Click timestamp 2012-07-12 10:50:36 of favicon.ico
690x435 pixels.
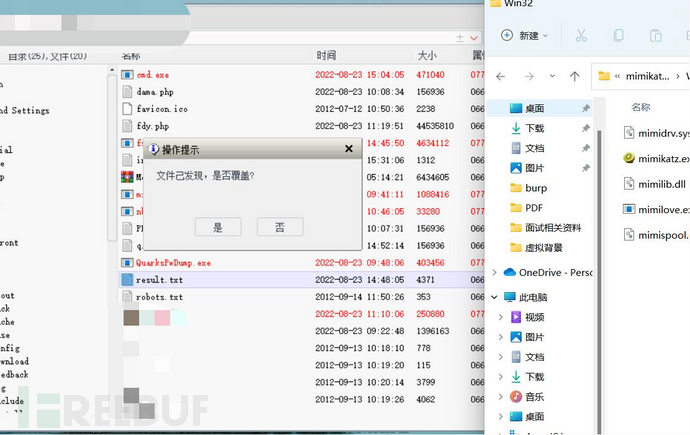(x=360, y=109)
